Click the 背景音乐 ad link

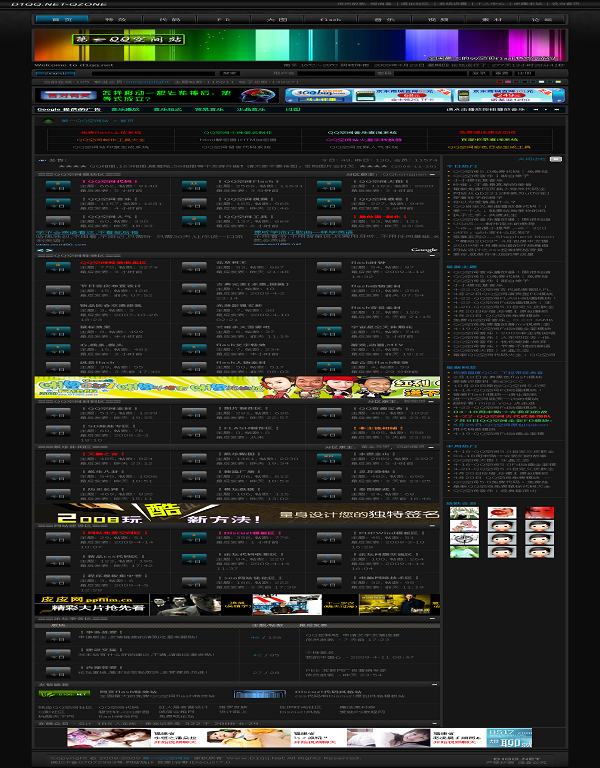[209, 109]
